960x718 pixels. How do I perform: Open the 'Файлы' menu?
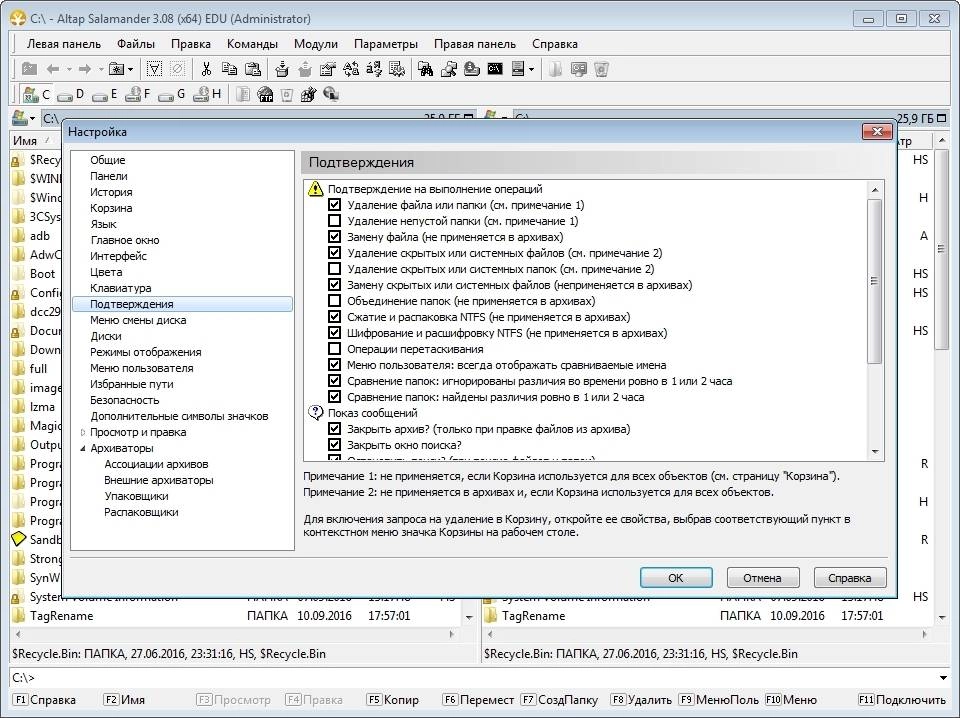(136, 44)
